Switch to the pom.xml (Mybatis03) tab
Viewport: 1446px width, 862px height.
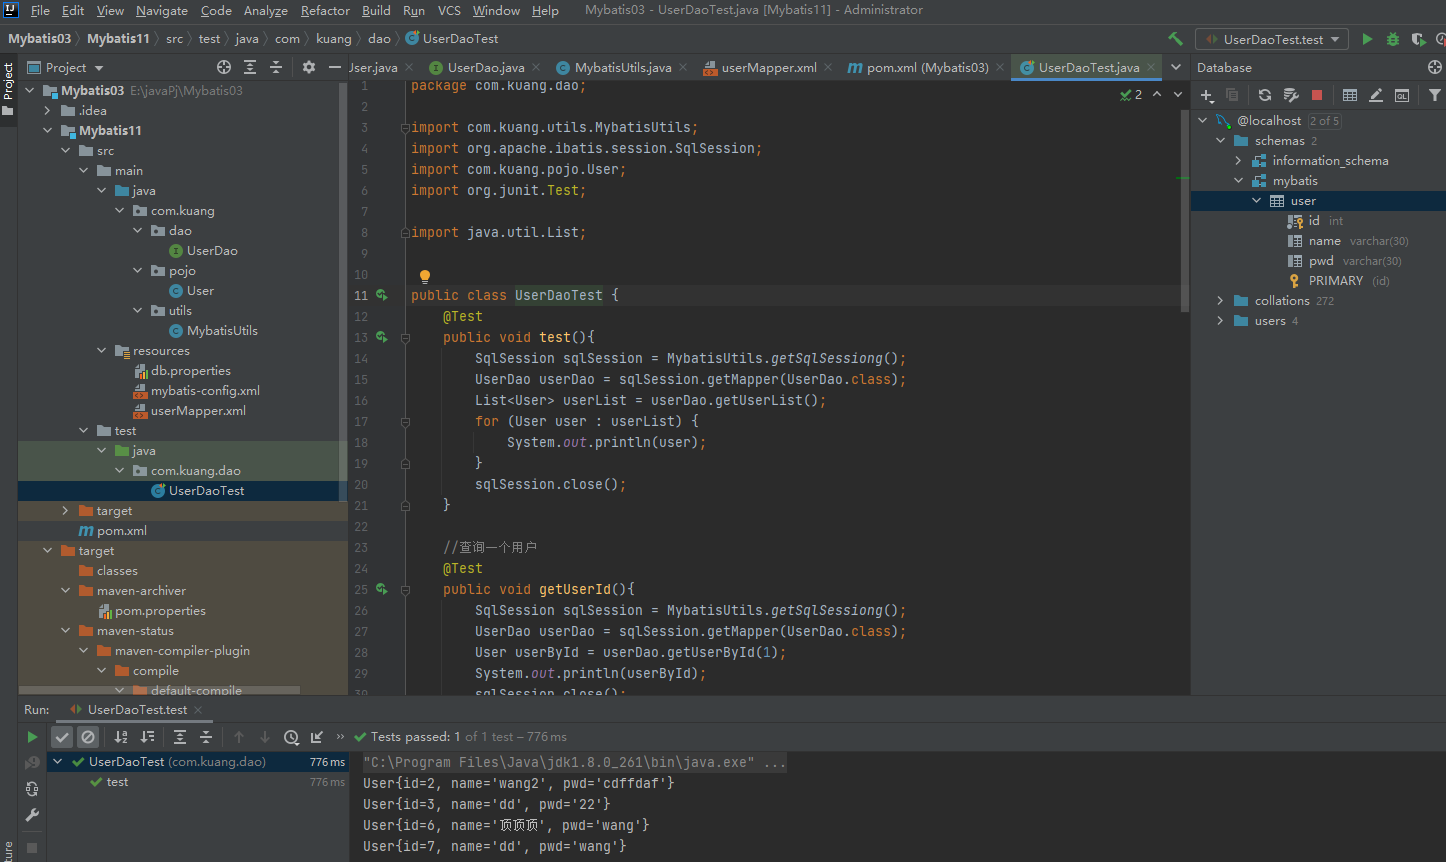(x=927, y=67)
